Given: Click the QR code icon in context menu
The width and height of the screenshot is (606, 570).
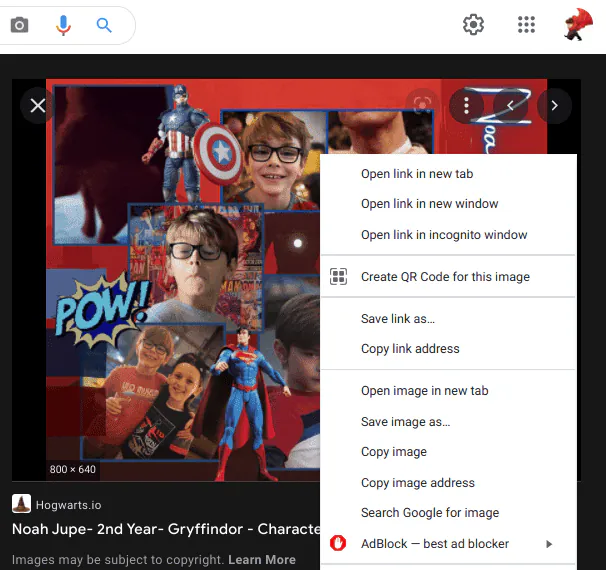Looking at the screenshot, I should (338, 277).
